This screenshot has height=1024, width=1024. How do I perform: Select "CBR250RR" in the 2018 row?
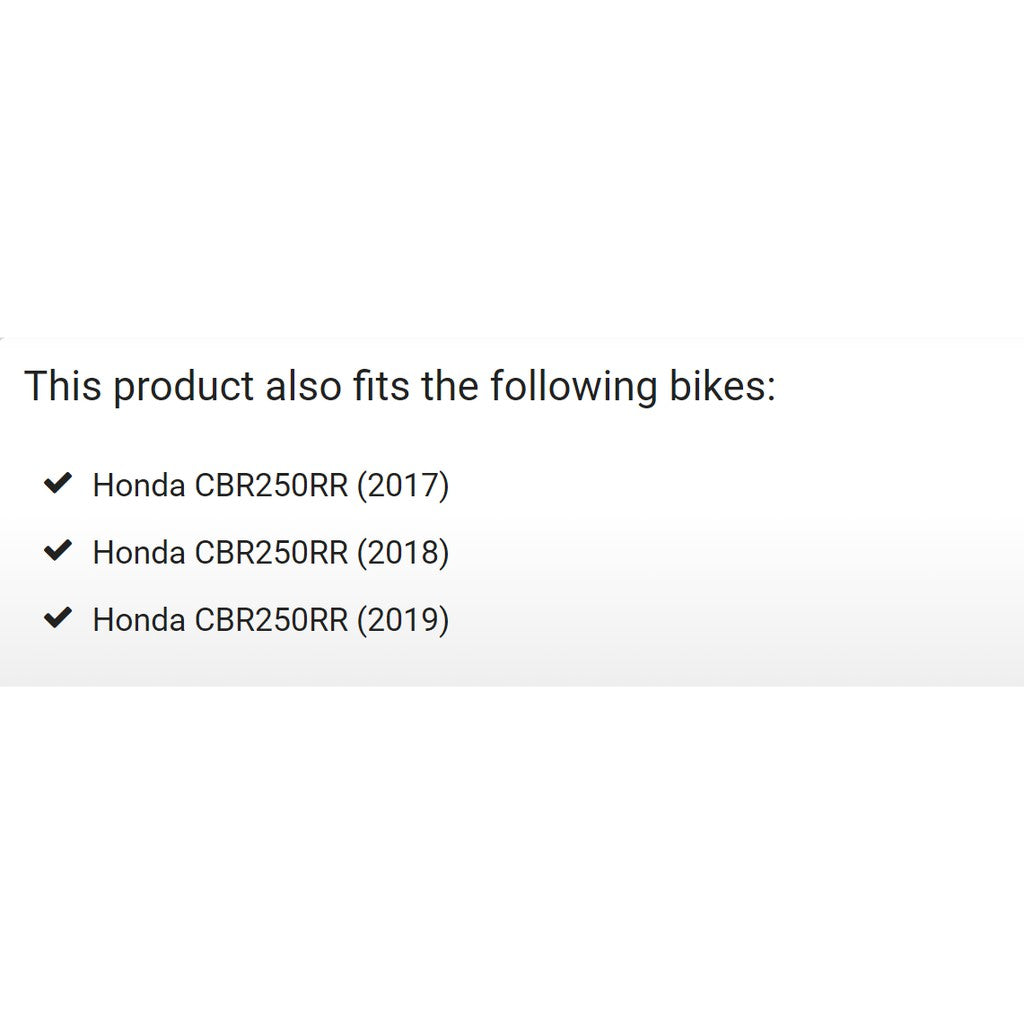pyautogui.click(x=271, y=553)
